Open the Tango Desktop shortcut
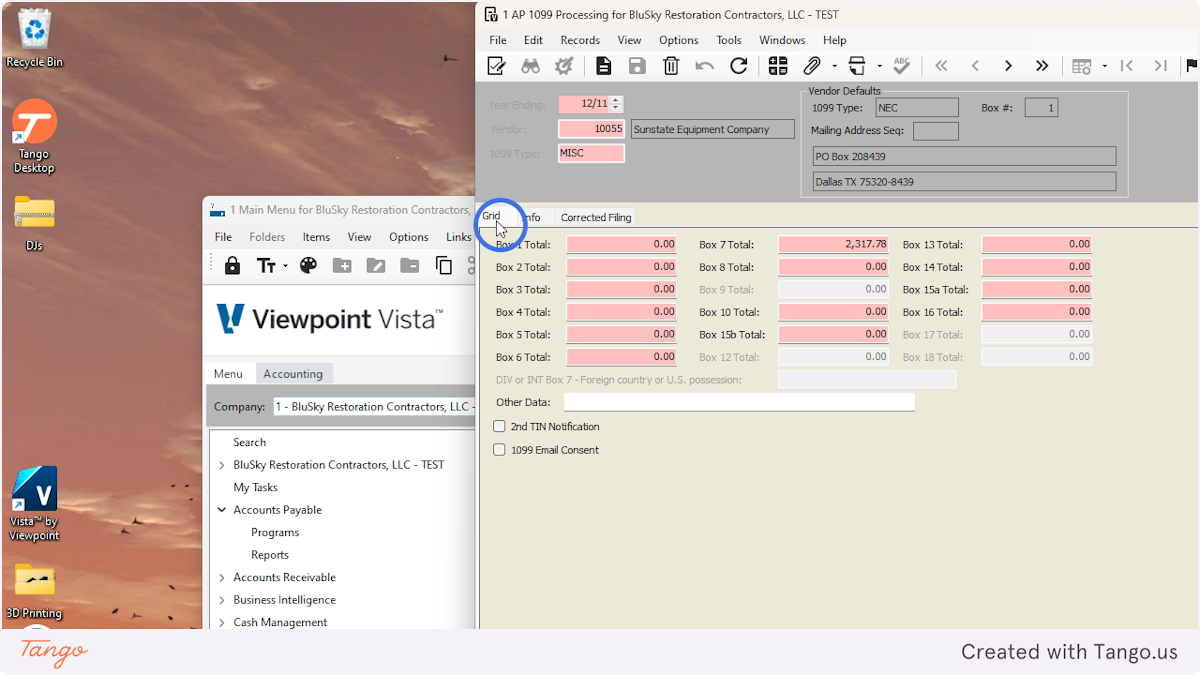The width and height of the screenshot is (1200, 675). click(x=35, y=137)
